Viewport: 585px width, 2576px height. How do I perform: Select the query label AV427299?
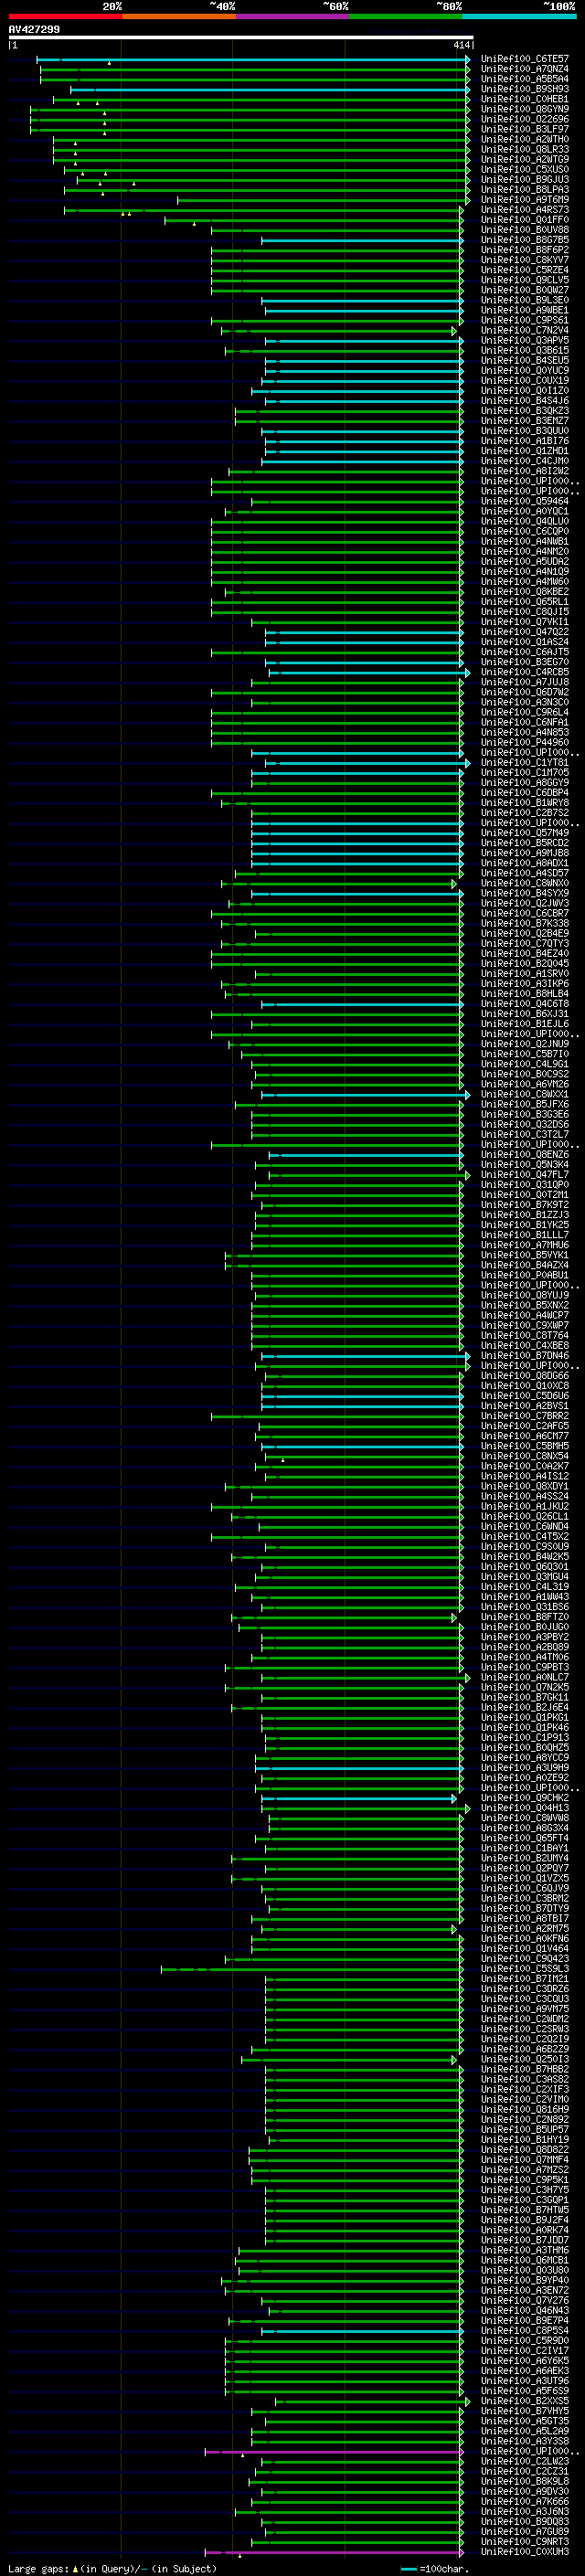point(34,29)
